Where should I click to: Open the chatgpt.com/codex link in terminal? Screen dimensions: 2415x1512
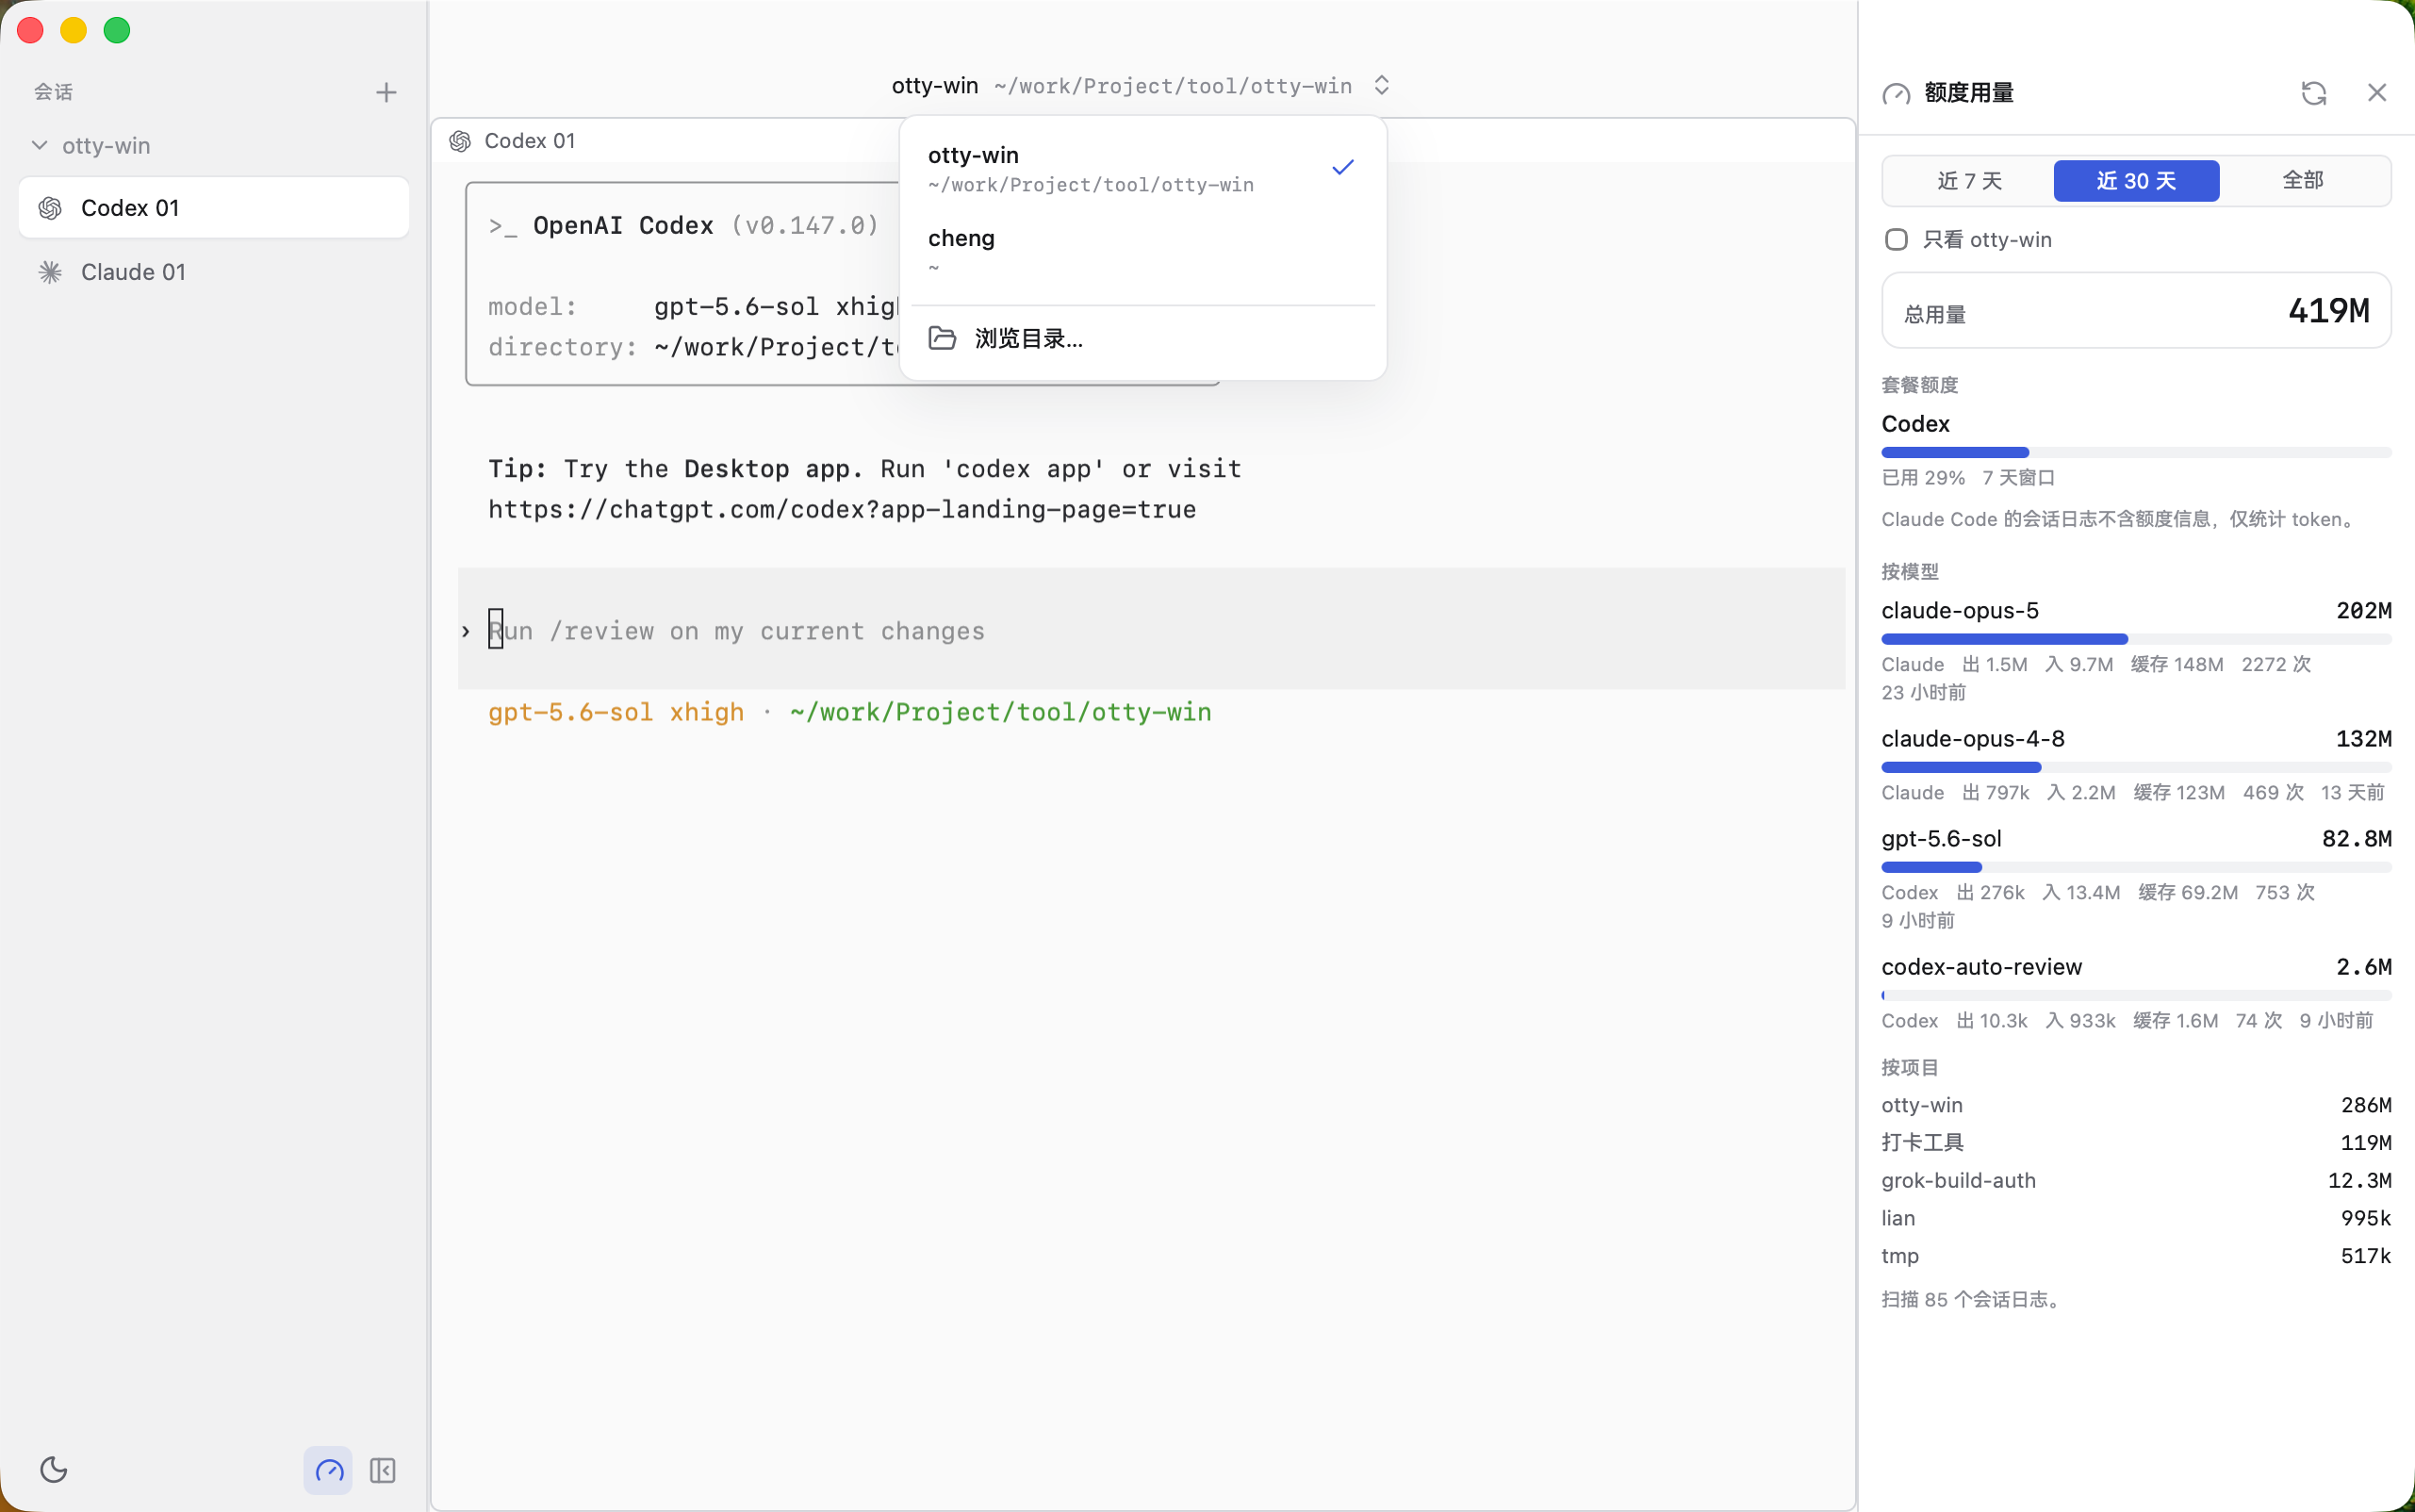(x=842, y=509)
